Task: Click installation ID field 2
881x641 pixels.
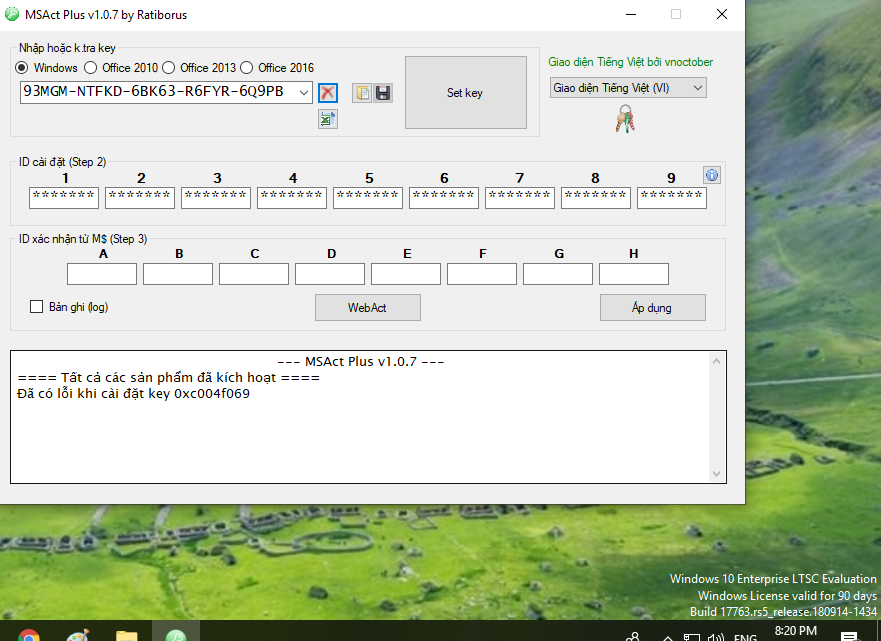Action: coord(140,198)
